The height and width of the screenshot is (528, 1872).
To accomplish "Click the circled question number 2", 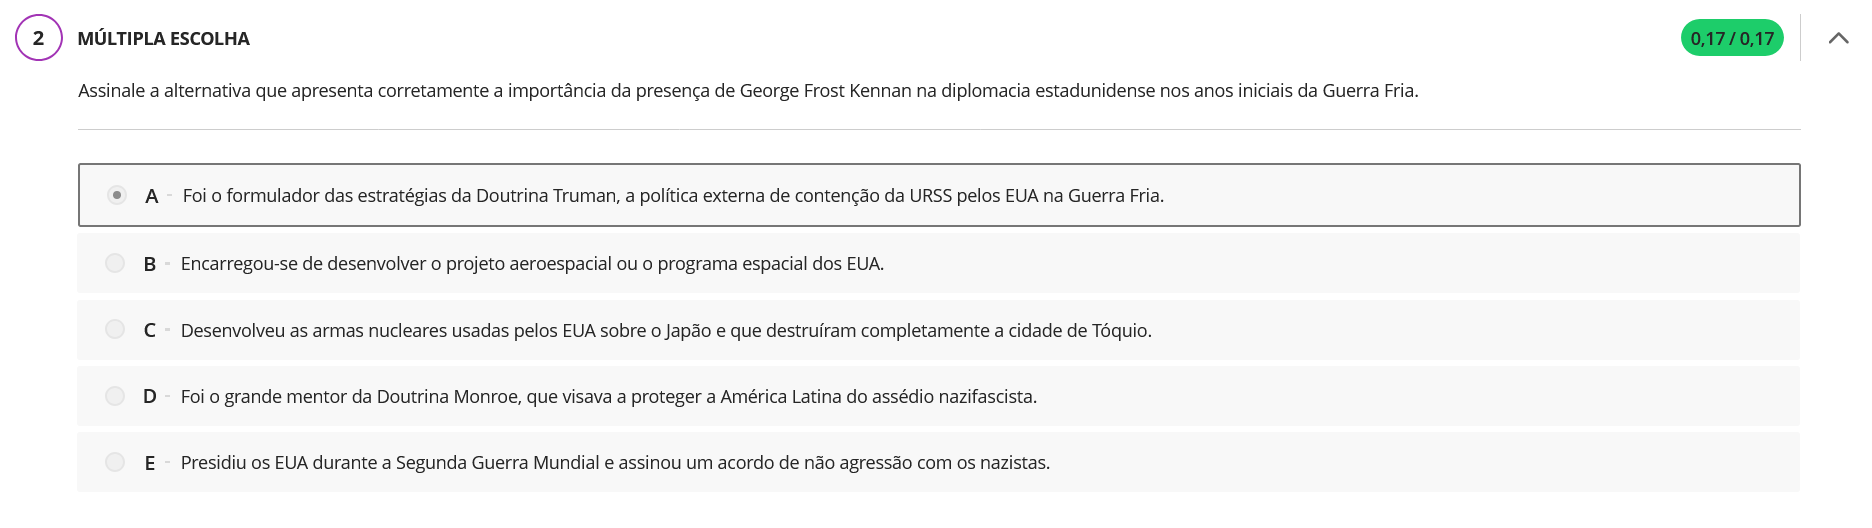I will tap(39, 38).
